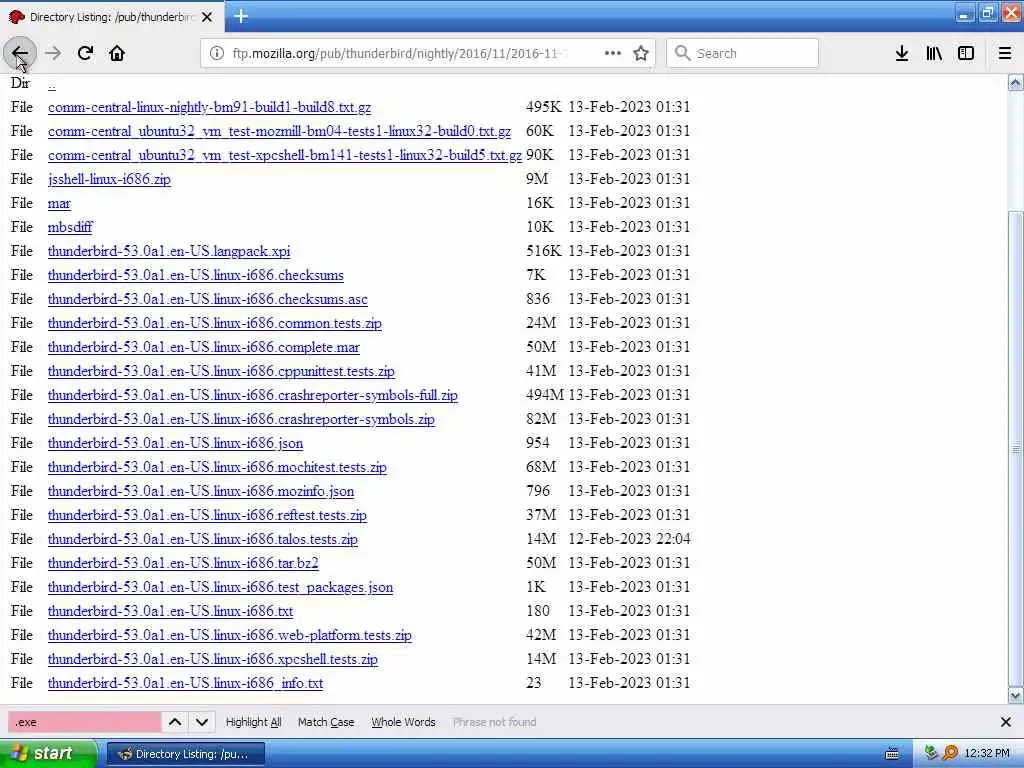
Task: Select '12-Feb-2023 22:04' date text
Action: point(629,539)
